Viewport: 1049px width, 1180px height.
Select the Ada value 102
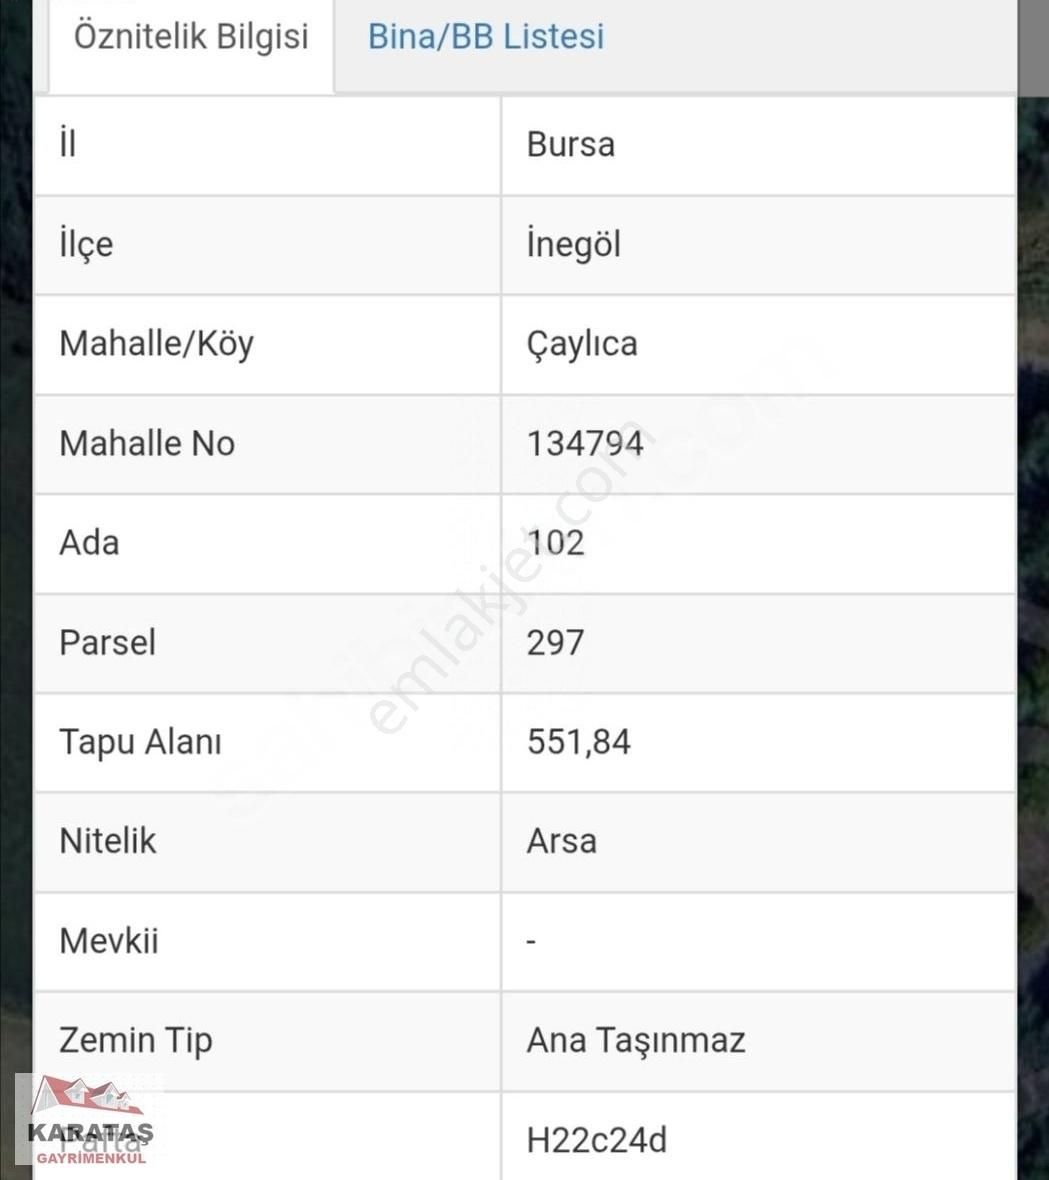[556, 542]
